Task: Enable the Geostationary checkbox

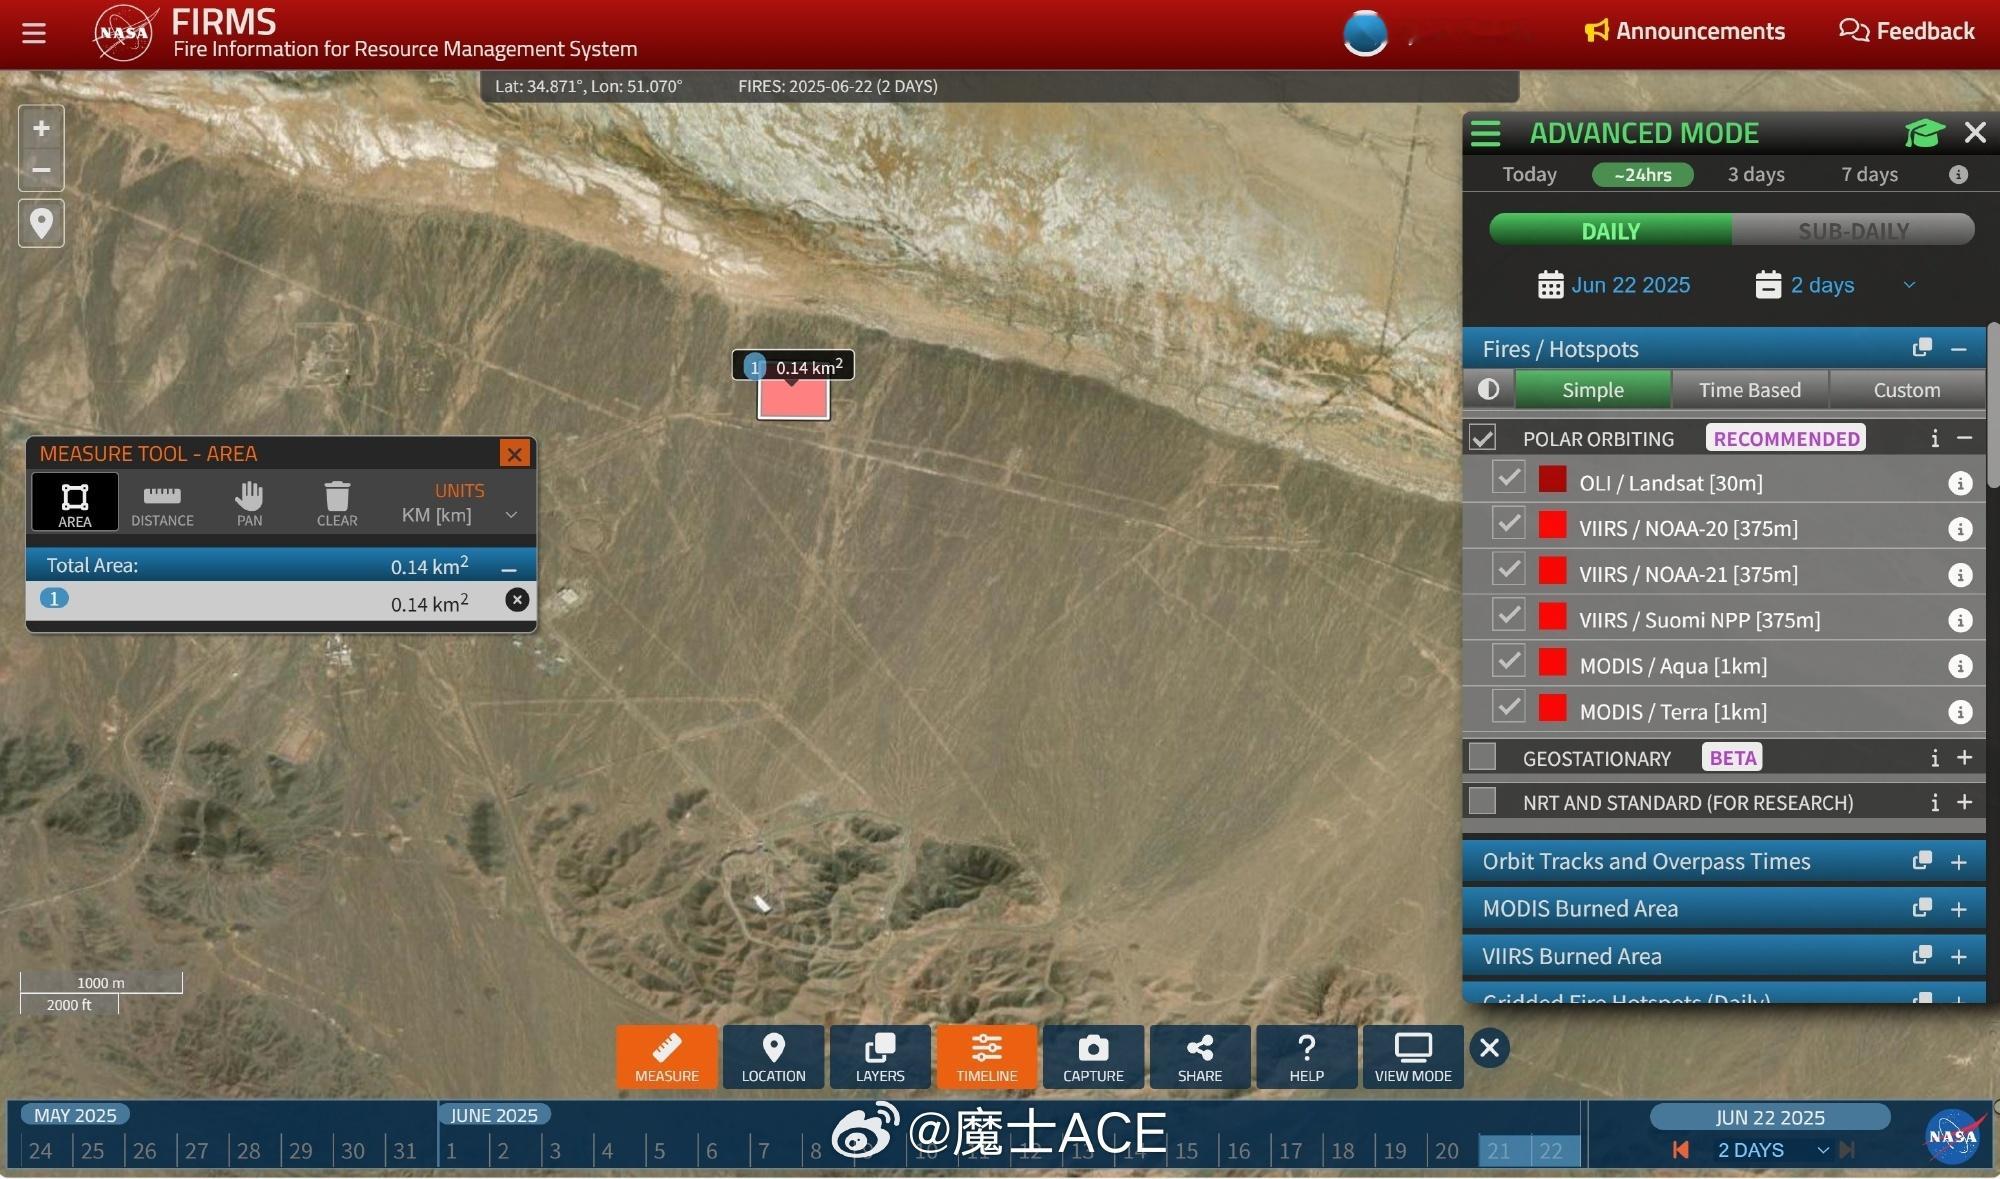Action: (x=1482, y=757)
